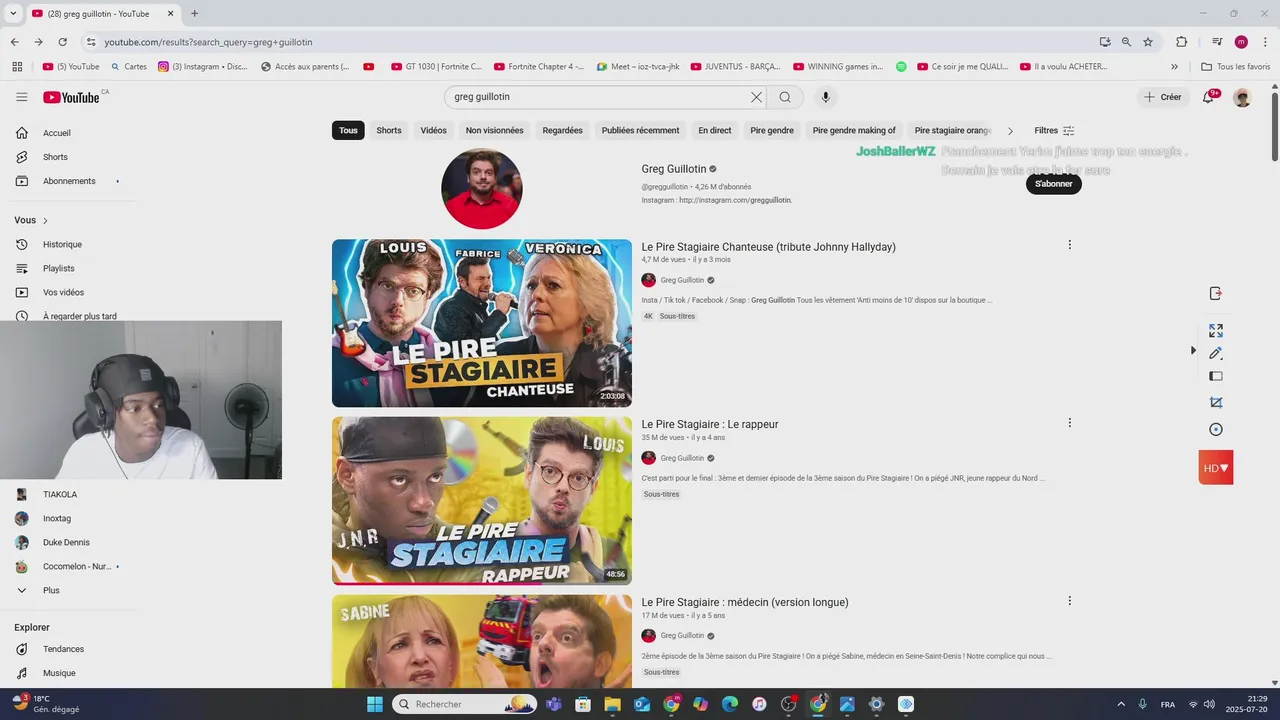Select the pencil annotation tool
1280x720 pixels.
[1216, 353]
